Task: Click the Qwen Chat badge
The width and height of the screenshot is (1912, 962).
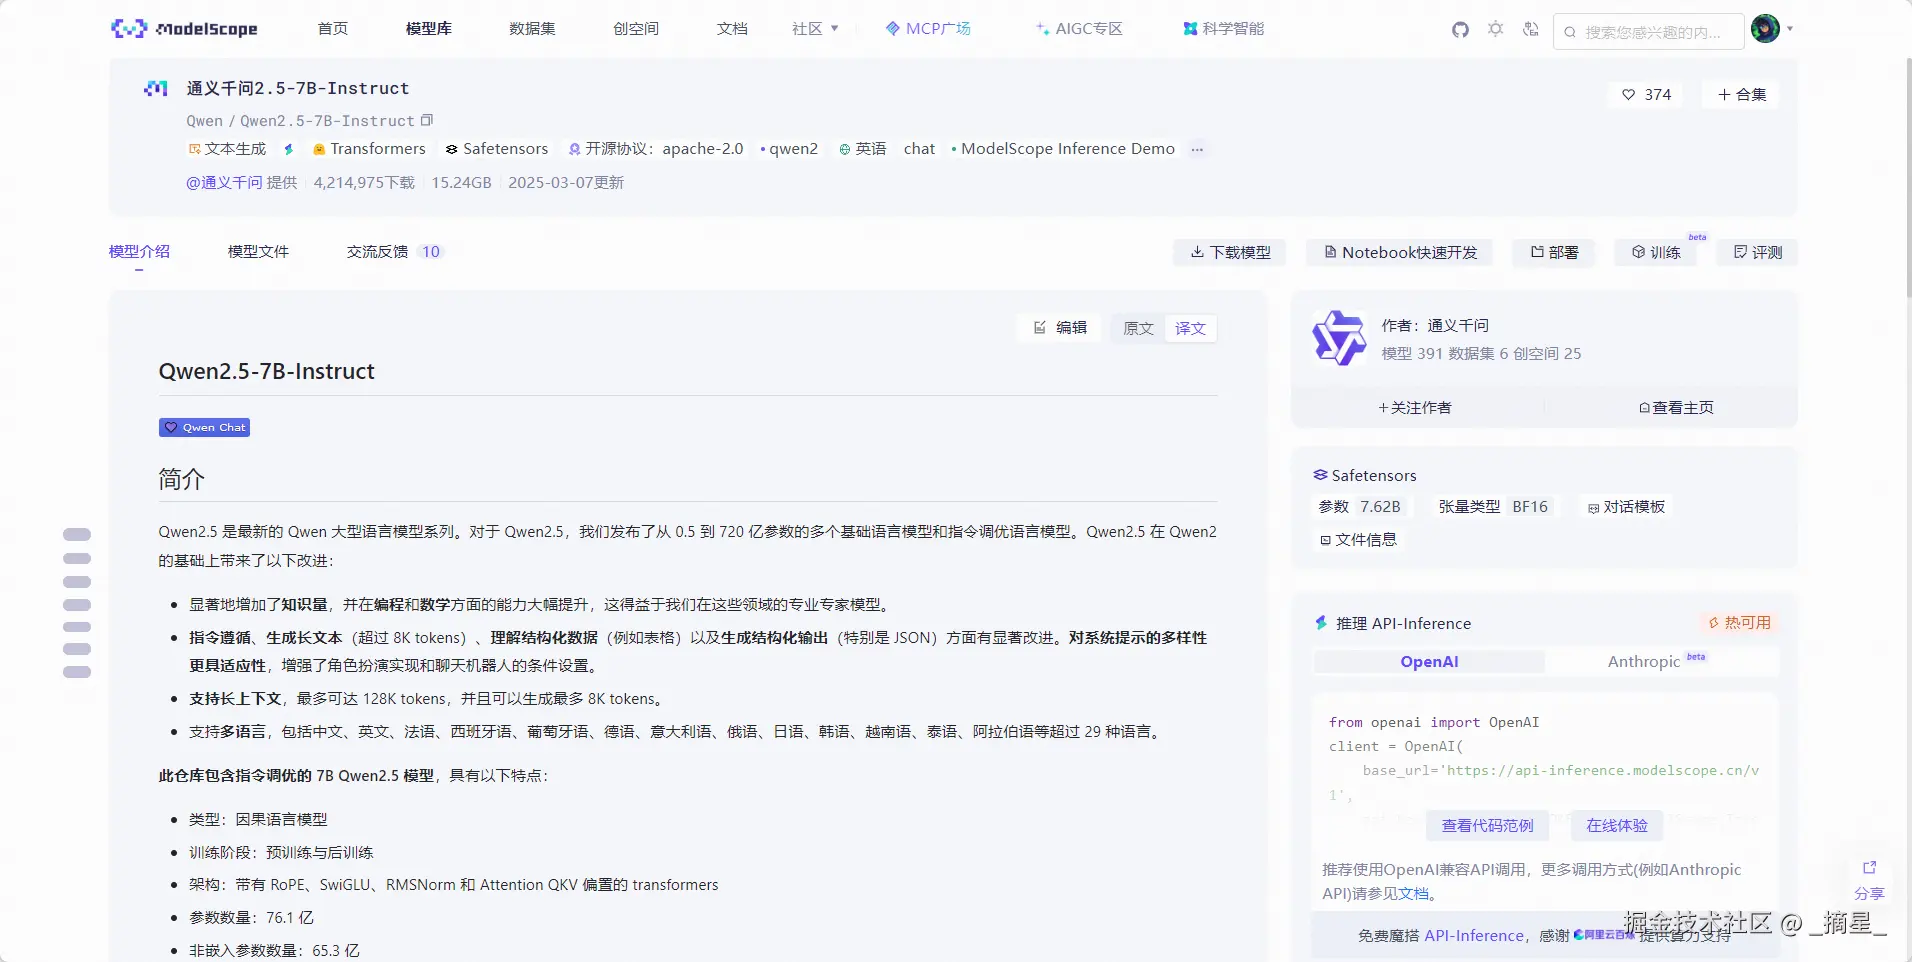Action: 204,428
